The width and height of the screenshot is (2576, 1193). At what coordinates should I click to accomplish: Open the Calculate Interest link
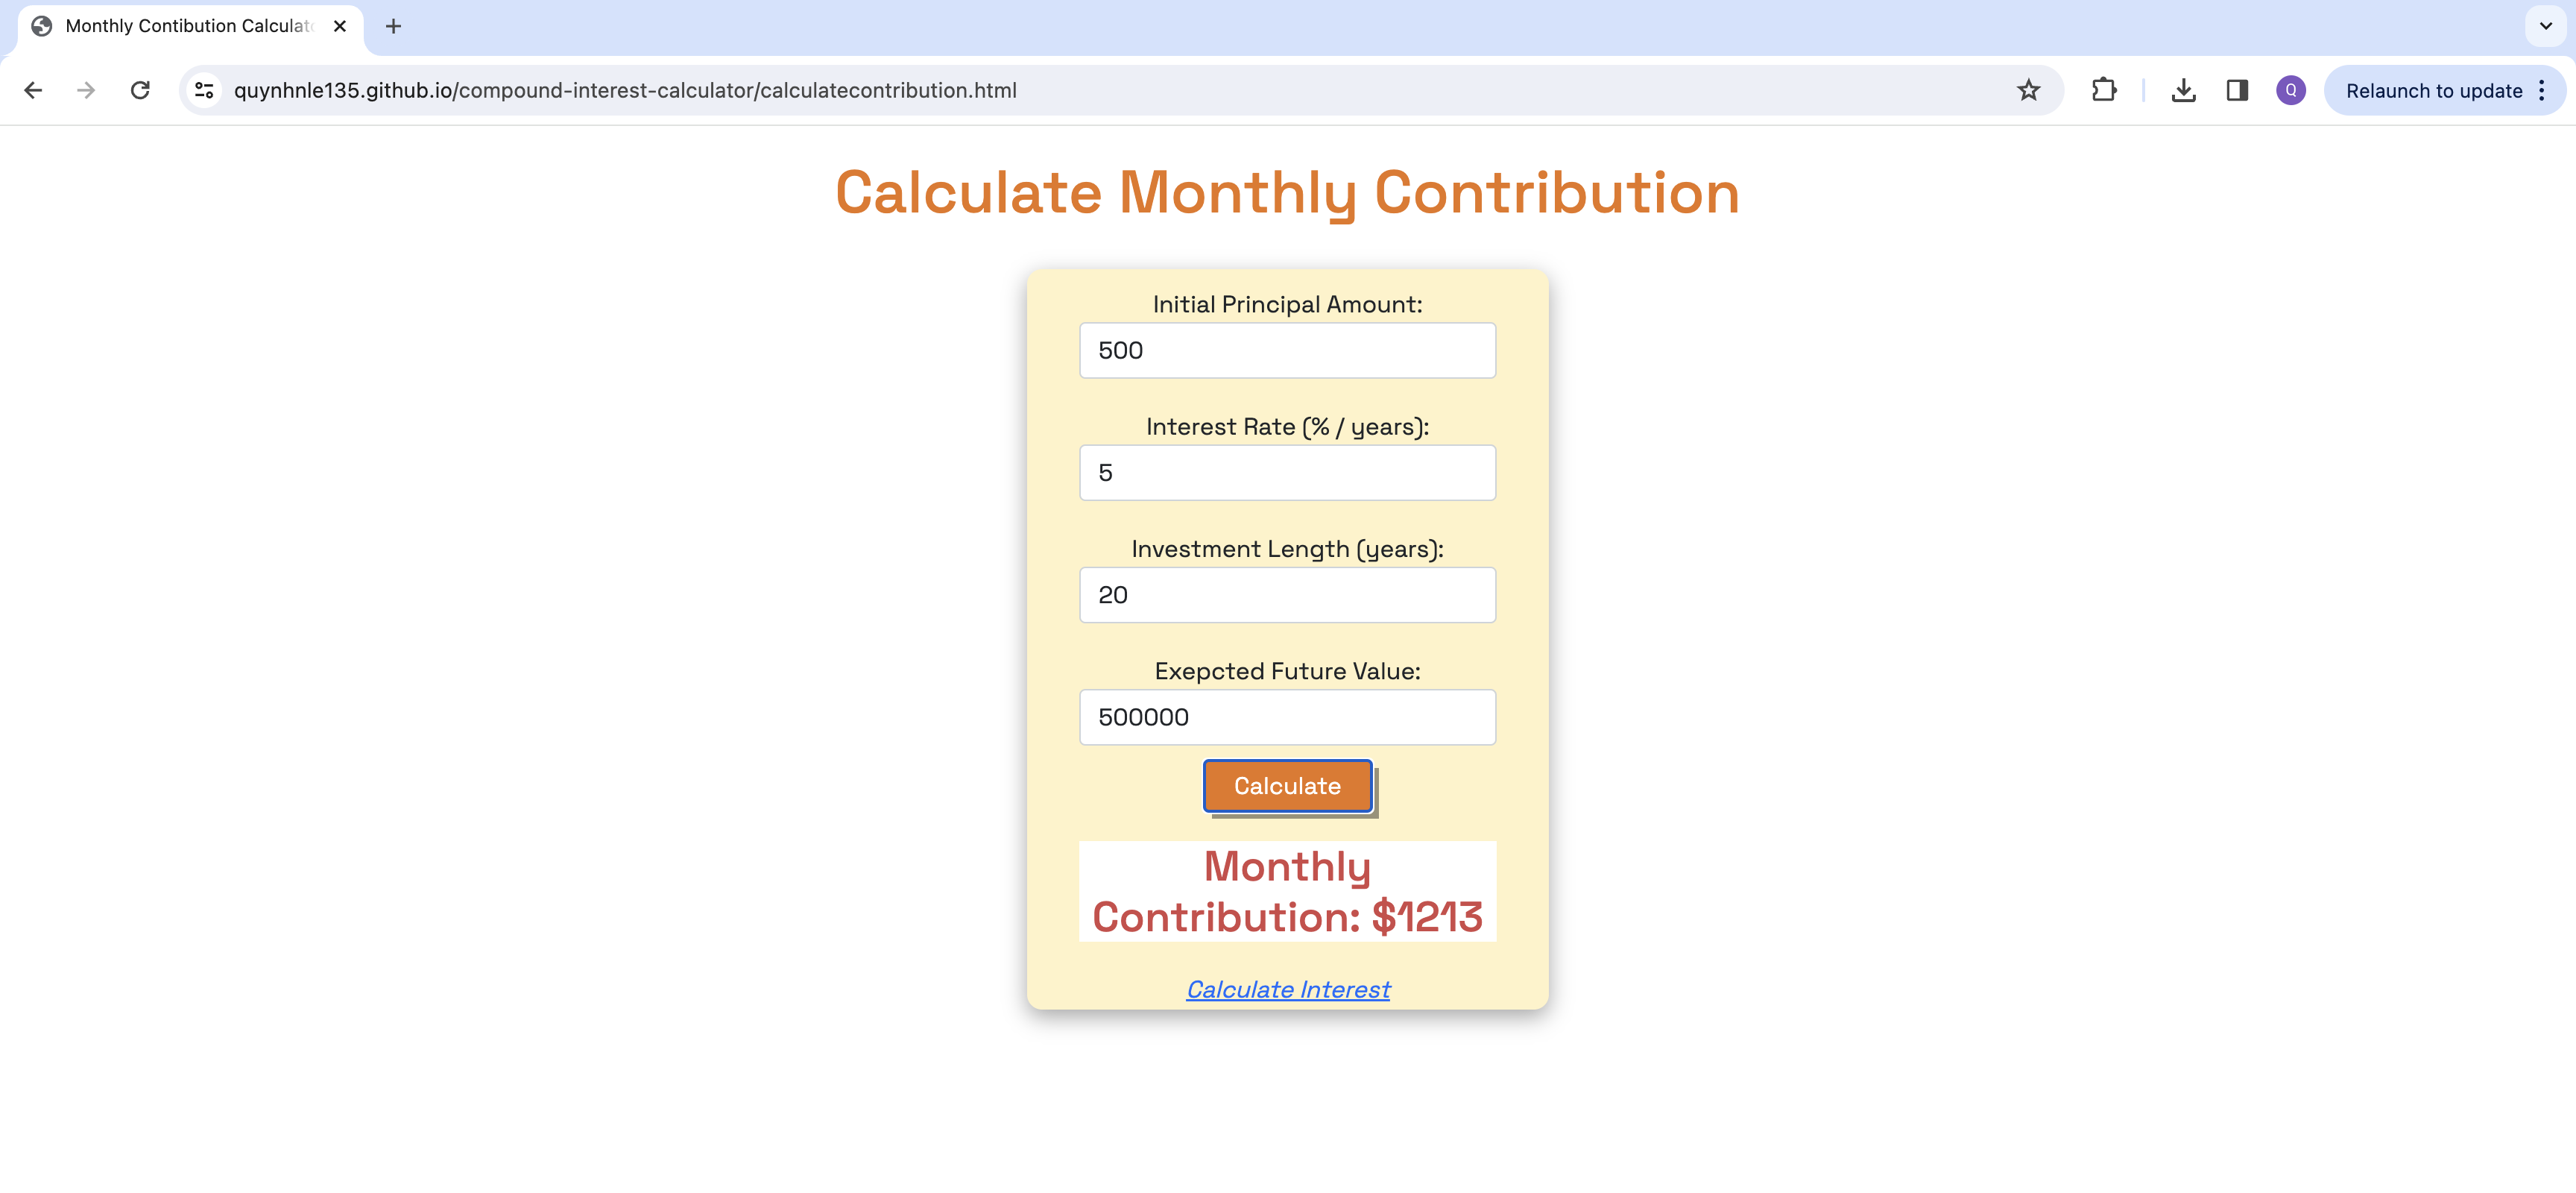pos(1287,988)
